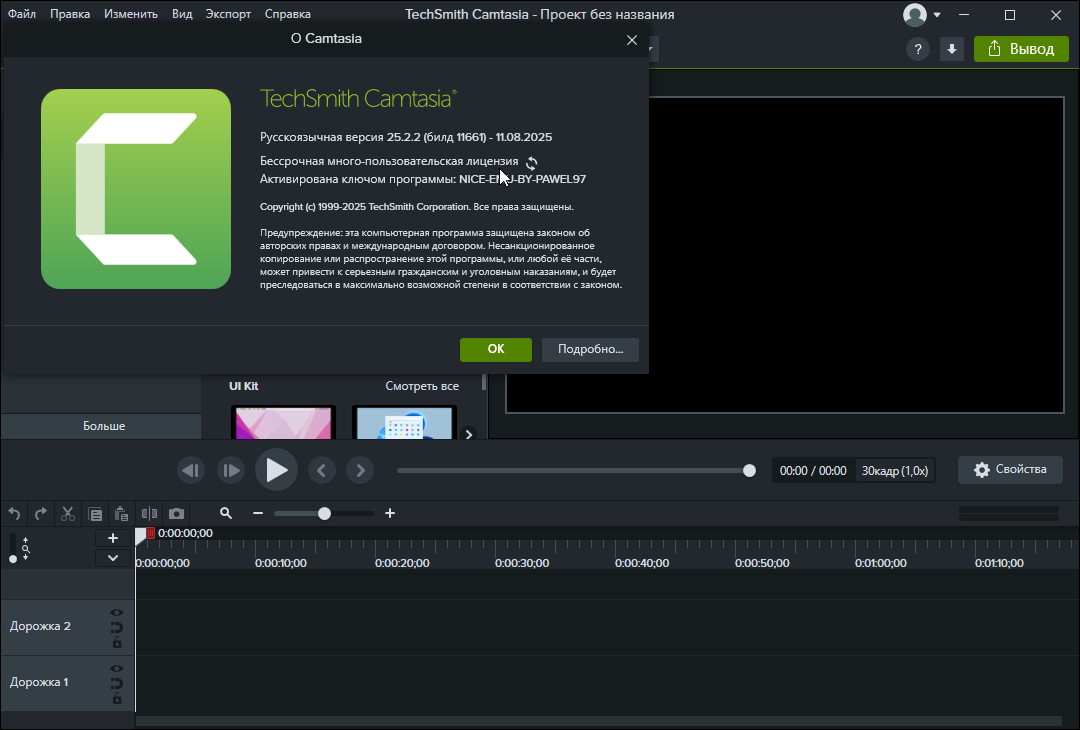This screenshot has width=1080, height=730.
Task: Open the Правка menu
Action: pyautogui.click(x=70, y=14)
